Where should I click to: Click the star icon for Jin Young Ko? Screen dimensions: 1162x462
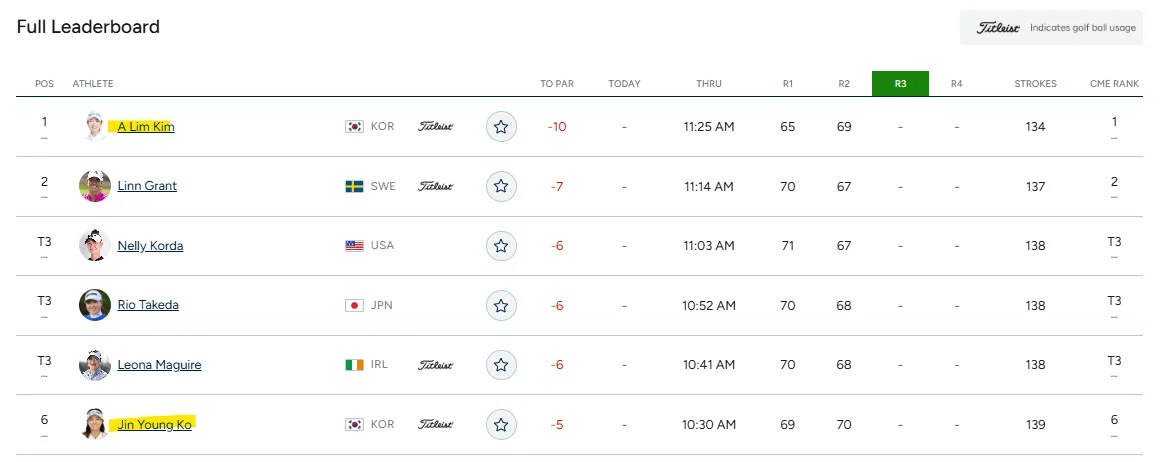(501, 425)
